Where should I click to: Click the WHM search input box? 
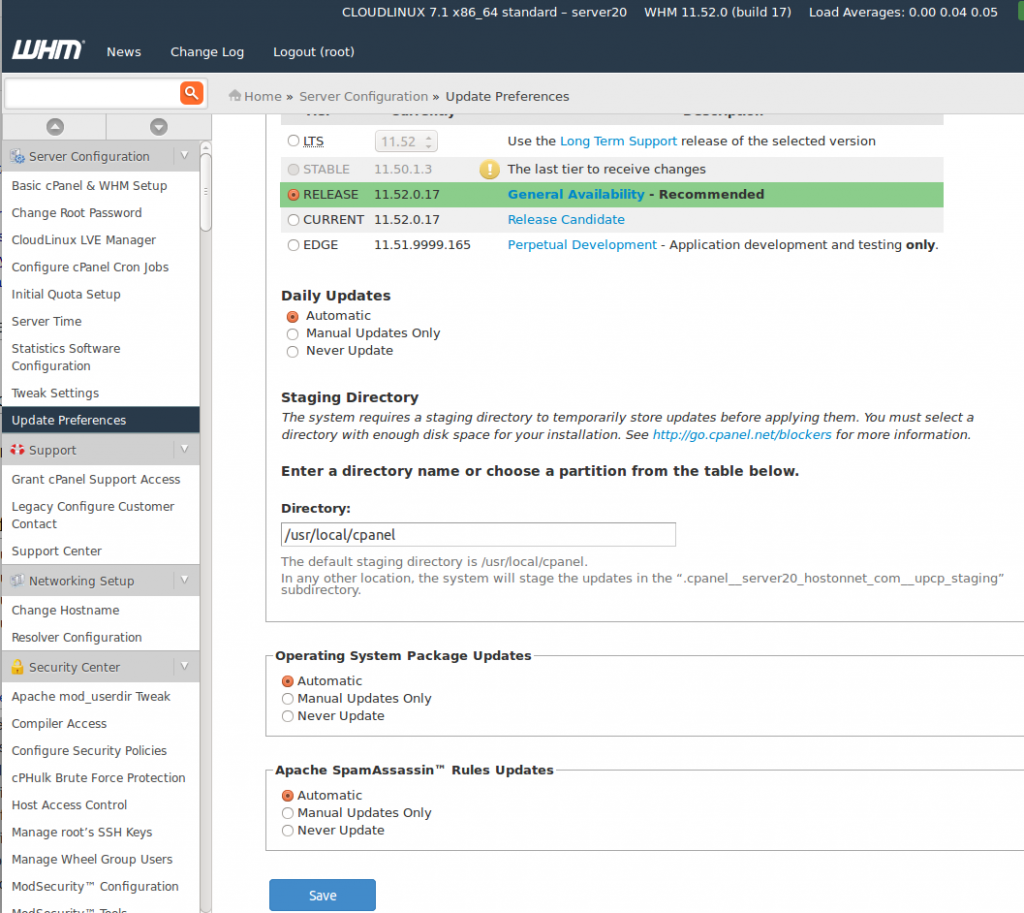(x=91, y=93)
